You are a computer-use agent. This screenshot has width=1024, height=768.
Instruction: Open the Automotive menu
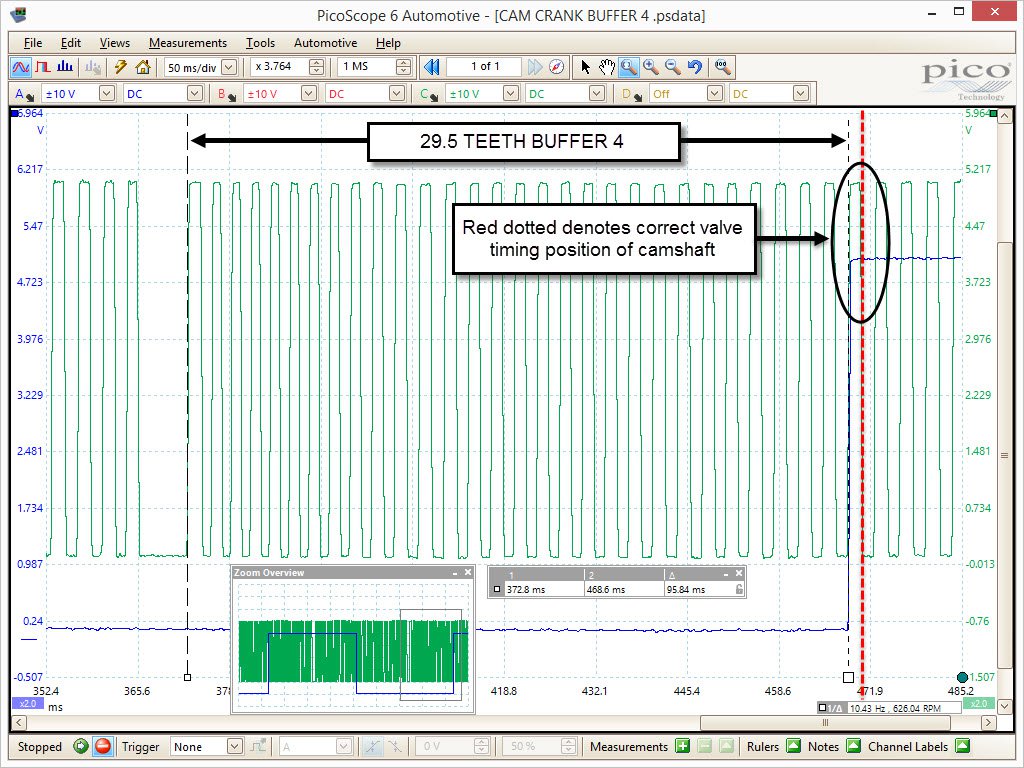pyautogui.click(x=325, y=43)
